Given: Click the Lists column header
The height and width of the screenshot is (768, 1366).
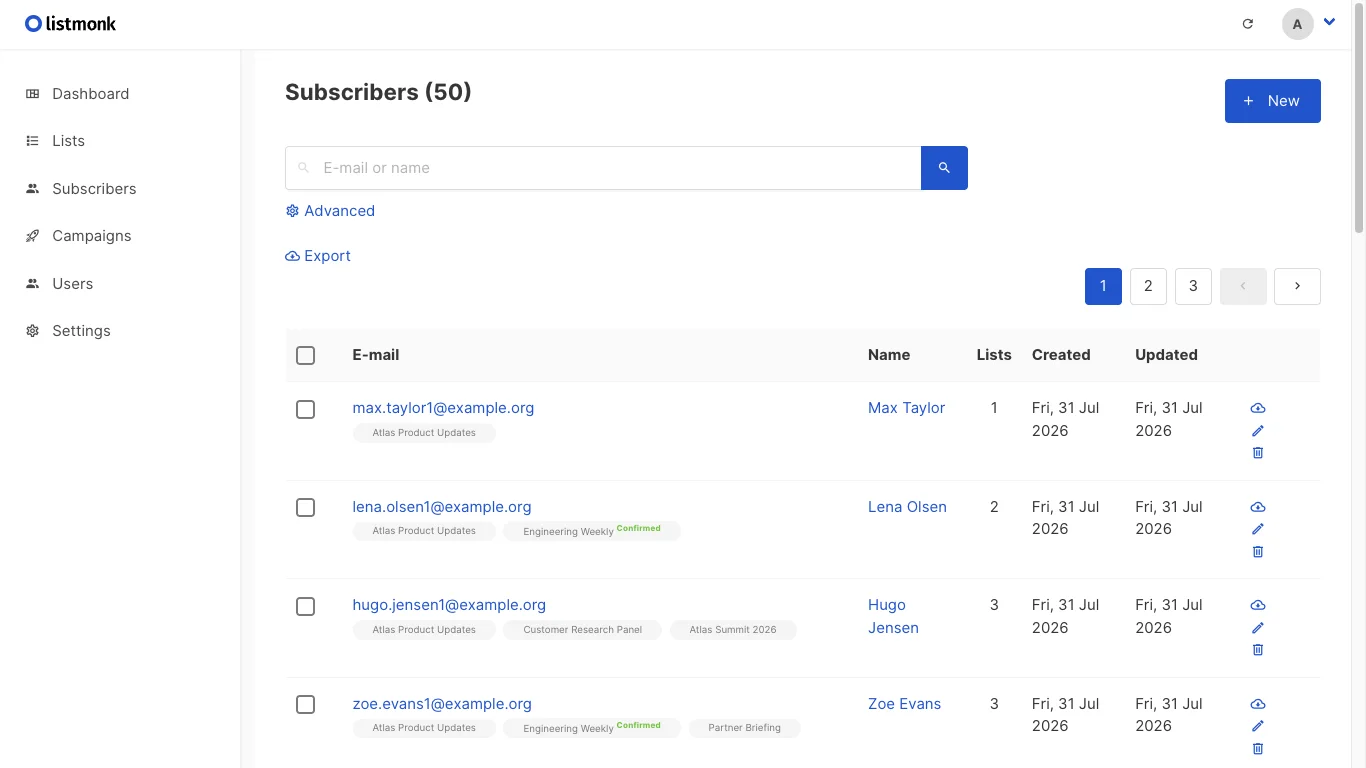Looking at the screenshot, I should pyautogui.click(x=994, y=355).
